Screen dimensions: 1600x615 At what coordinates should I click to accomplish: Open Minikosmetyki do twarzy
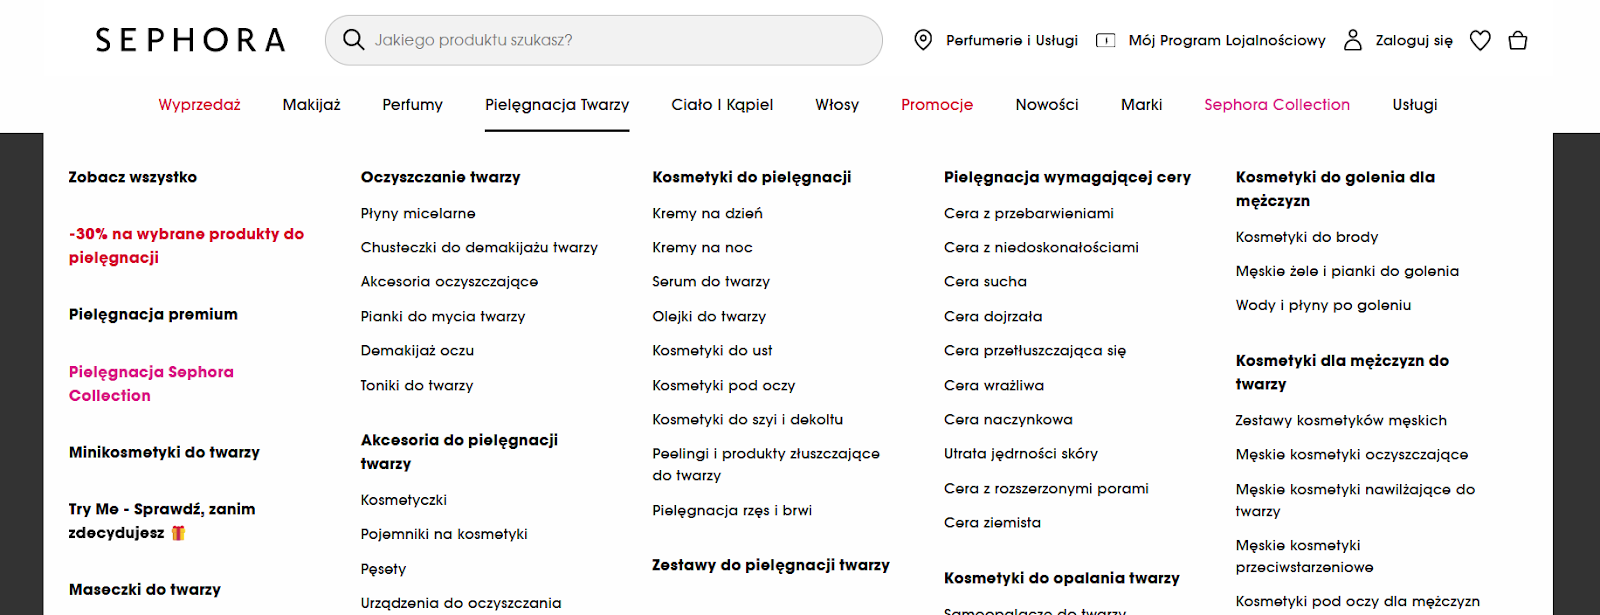pos(164,452)
